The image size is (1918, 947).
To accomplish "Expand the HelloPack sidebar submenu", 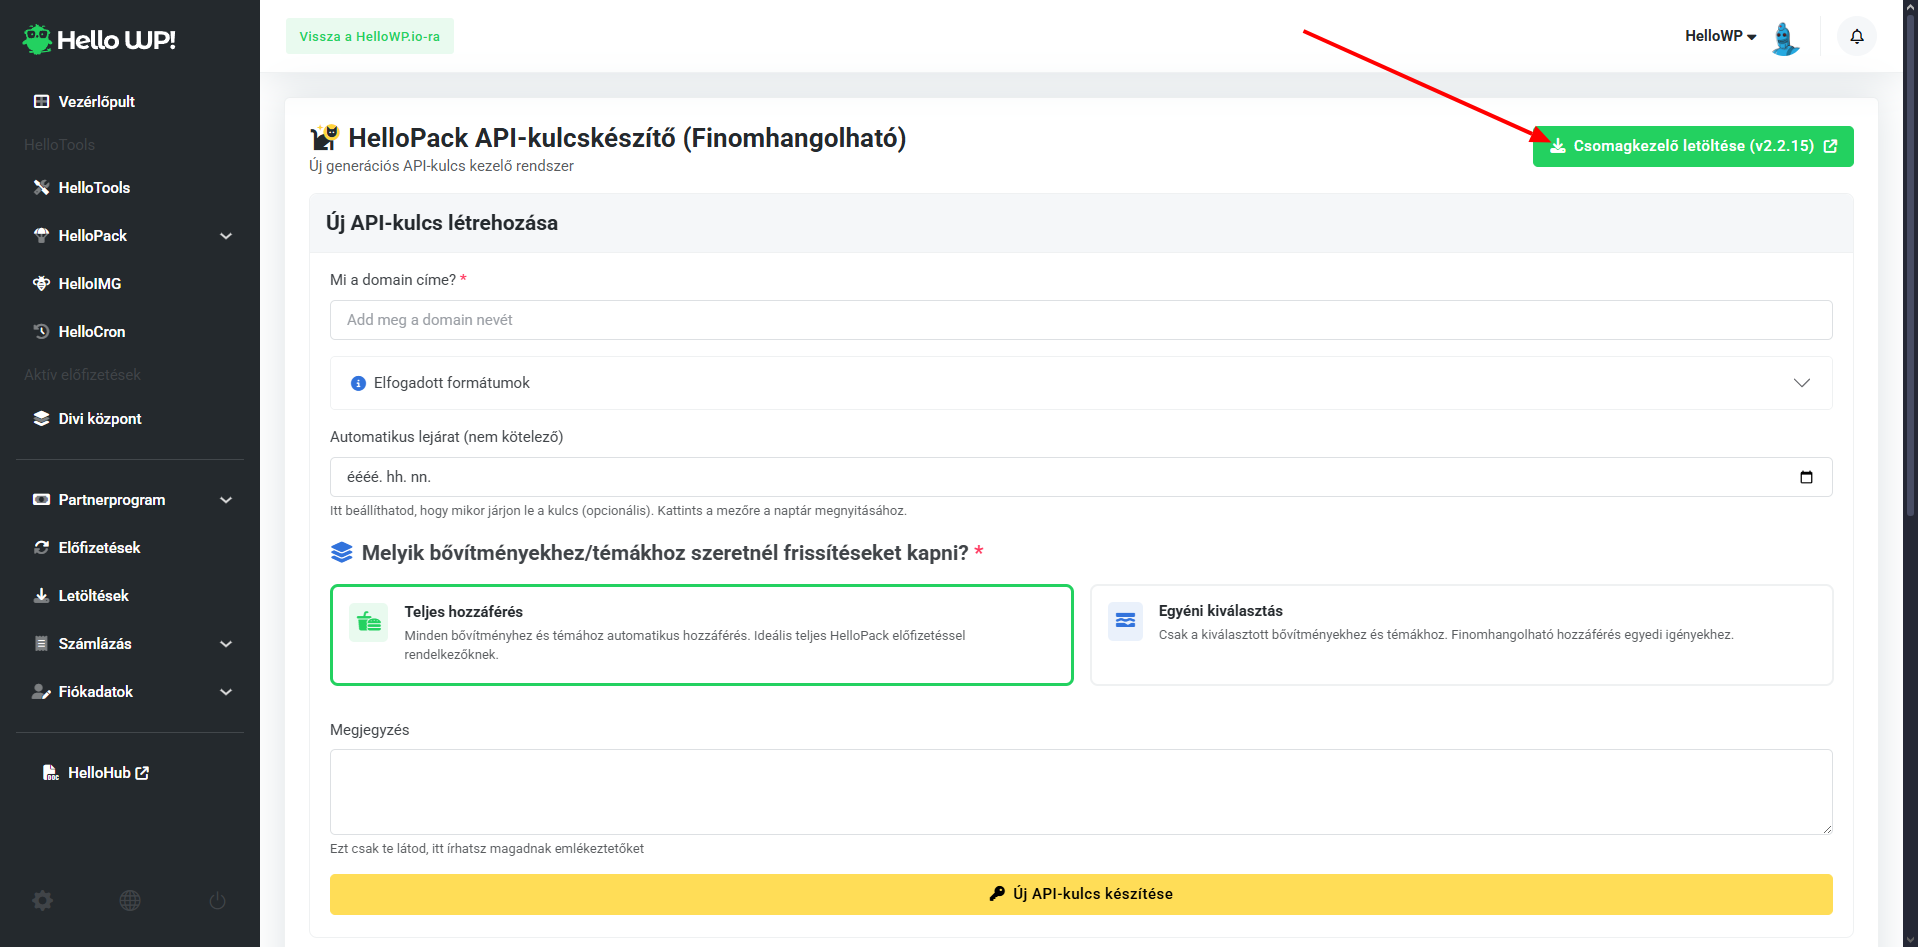I will [x=226, y=236].
